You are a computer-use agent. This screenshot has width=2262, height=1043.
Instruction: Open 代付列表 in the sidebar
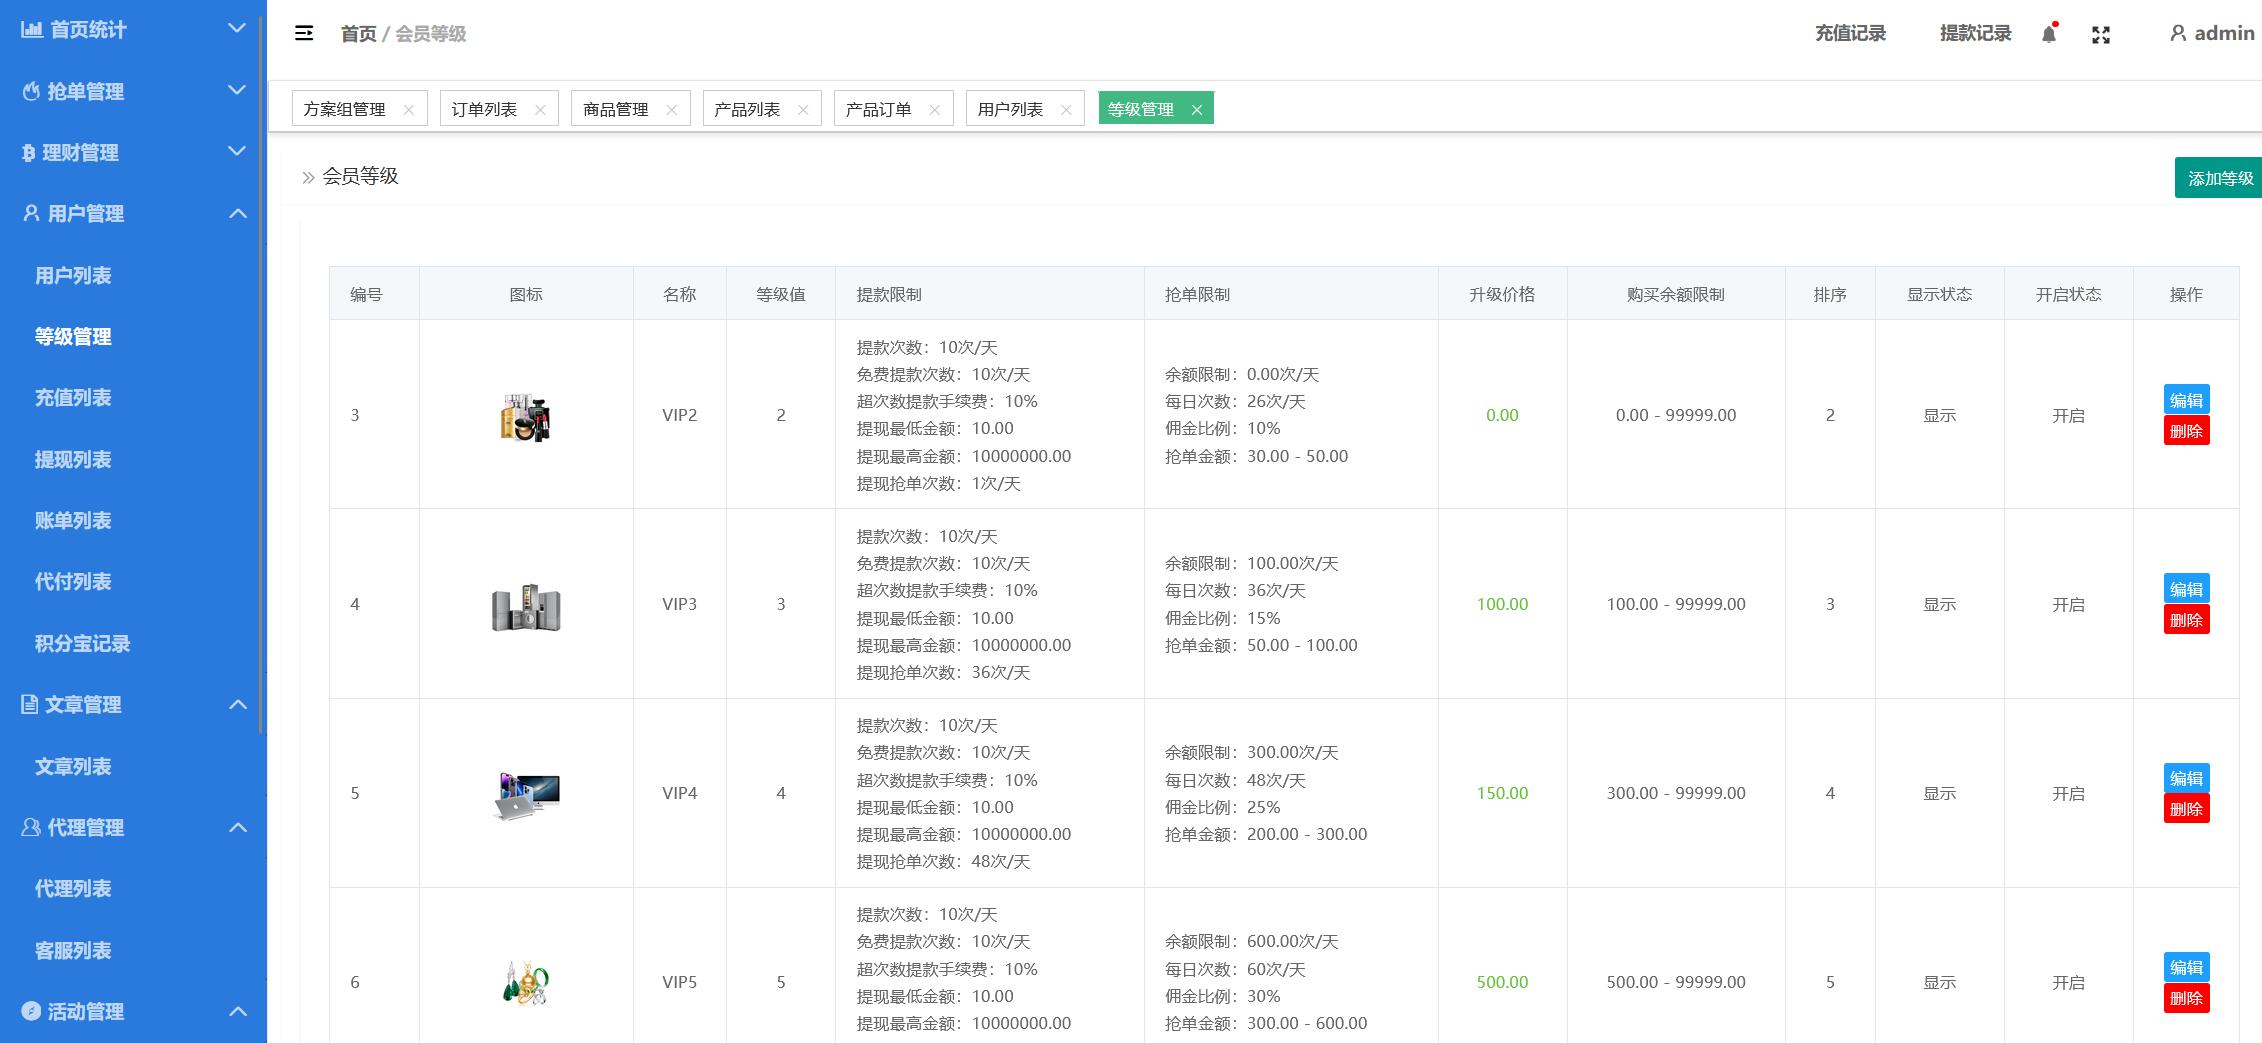click(x=73, y=582)
